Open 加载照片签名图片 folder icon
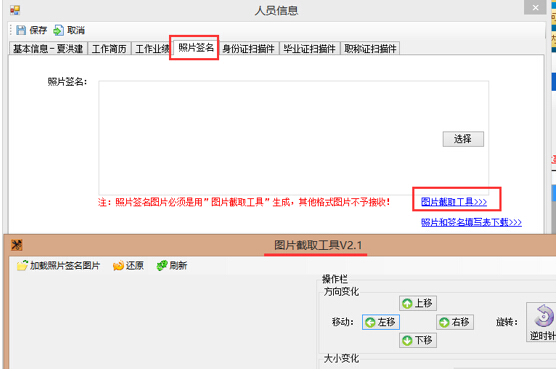Screen dimensions: 557x371 pos(22,265)
